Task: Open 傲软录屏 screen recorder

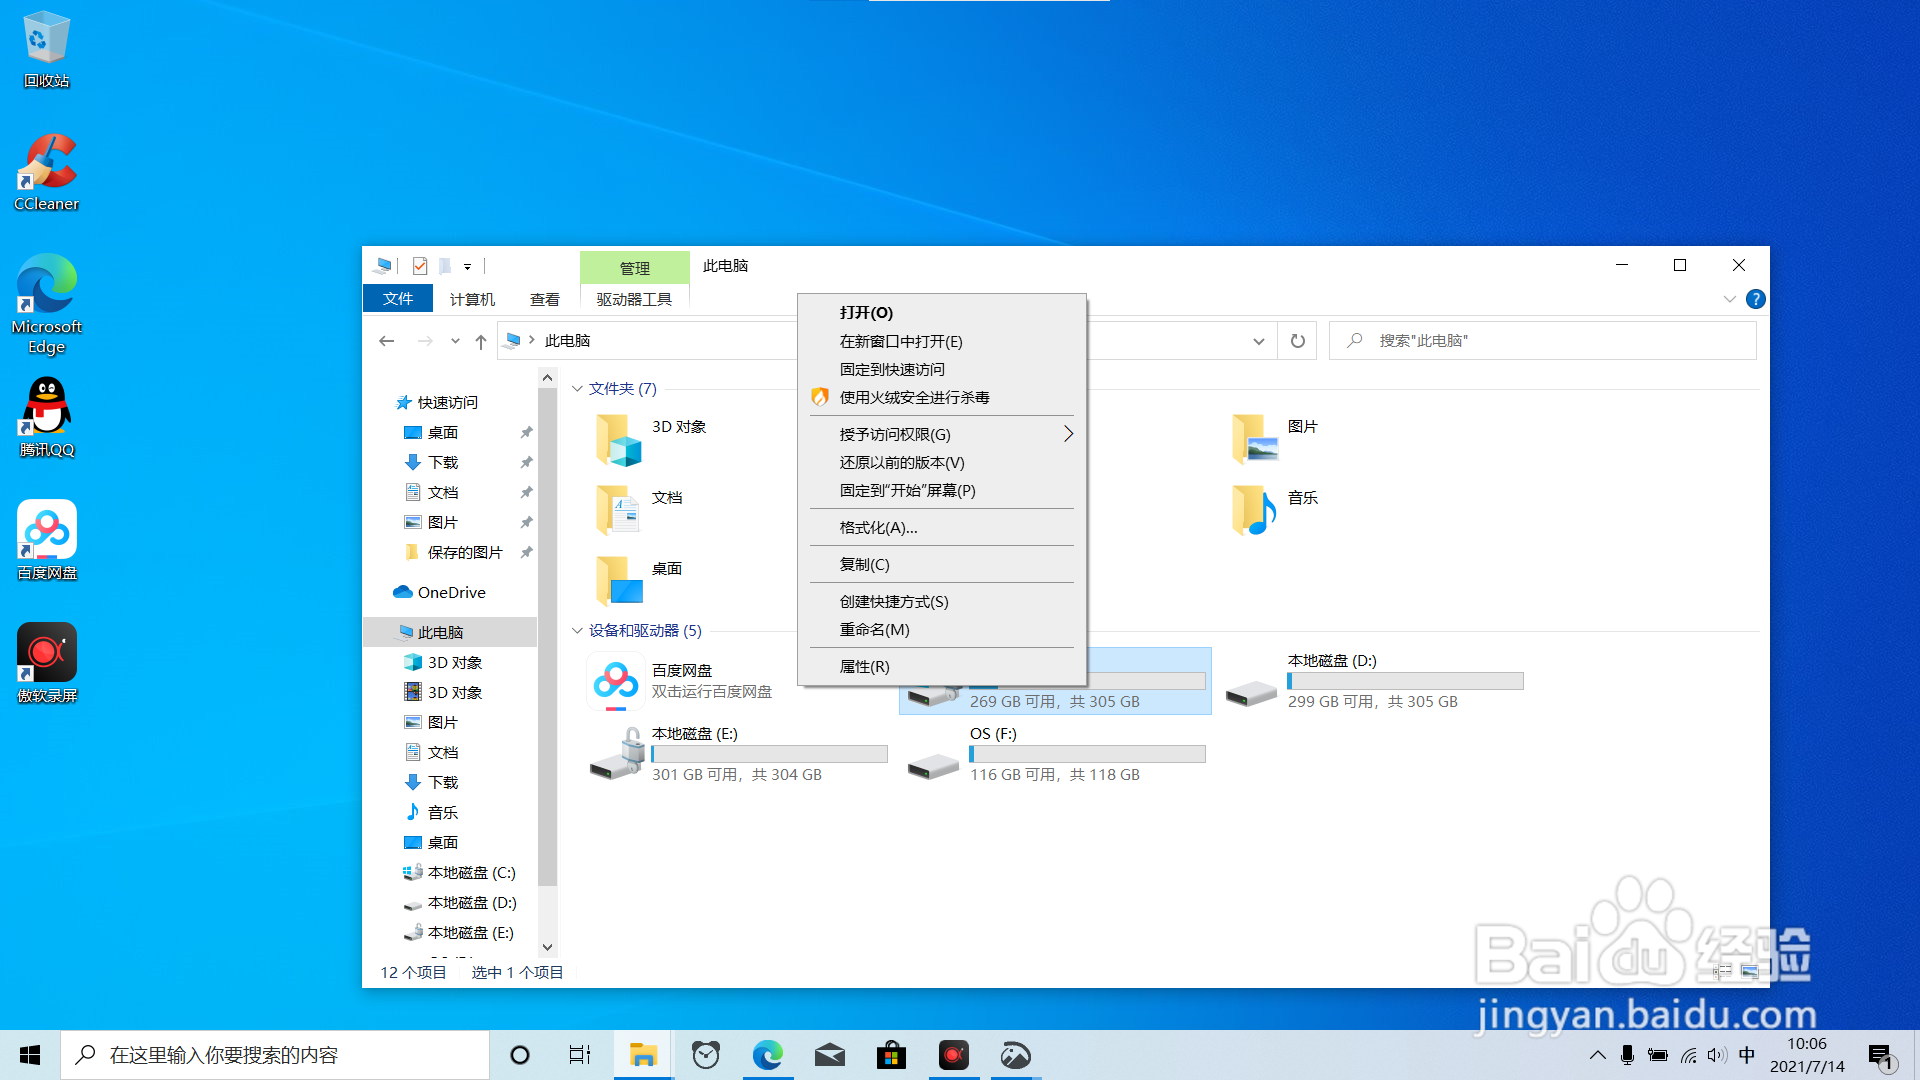Action: point(46,650)
